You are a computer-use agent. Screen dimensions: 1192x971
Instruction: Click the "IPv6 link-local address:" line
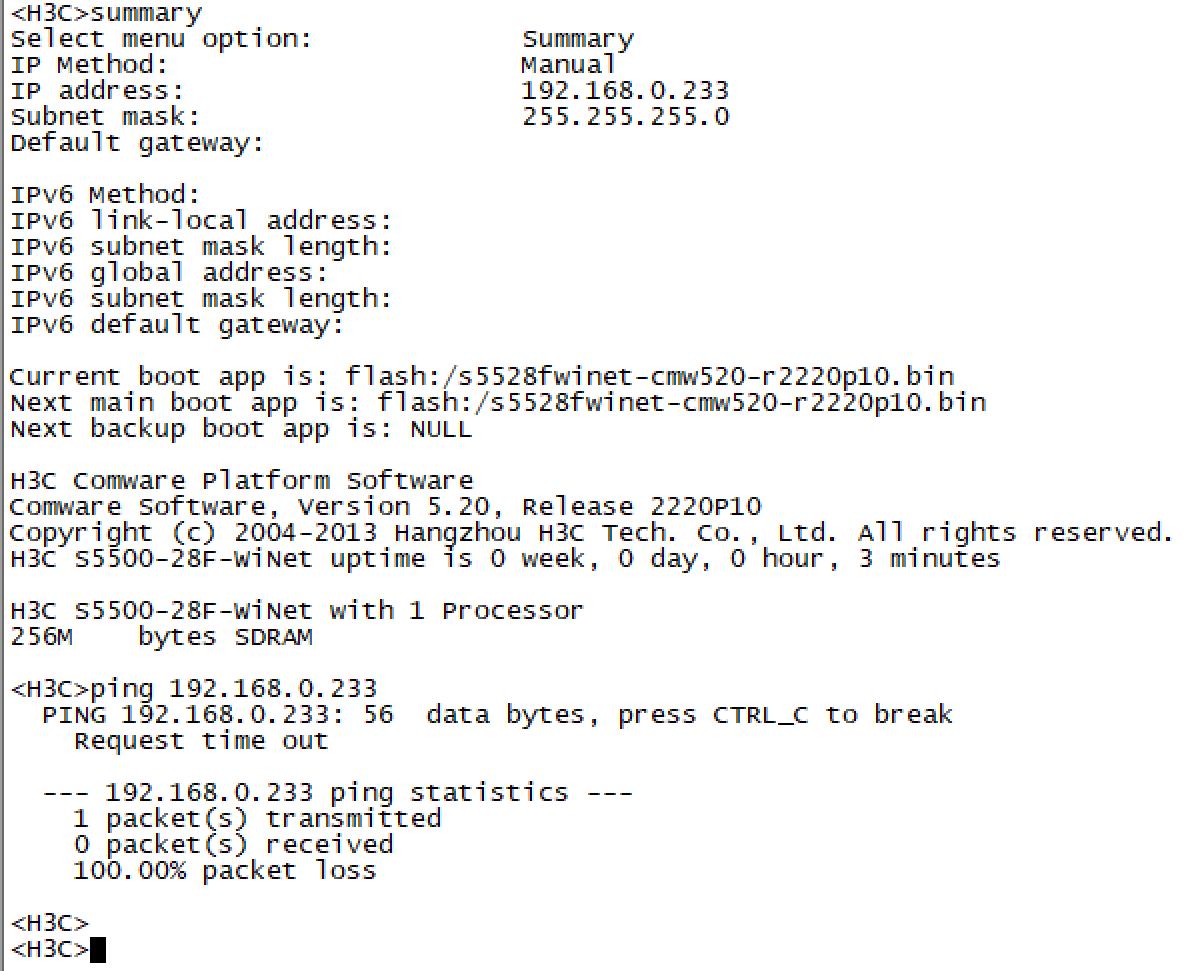(200, 221)
